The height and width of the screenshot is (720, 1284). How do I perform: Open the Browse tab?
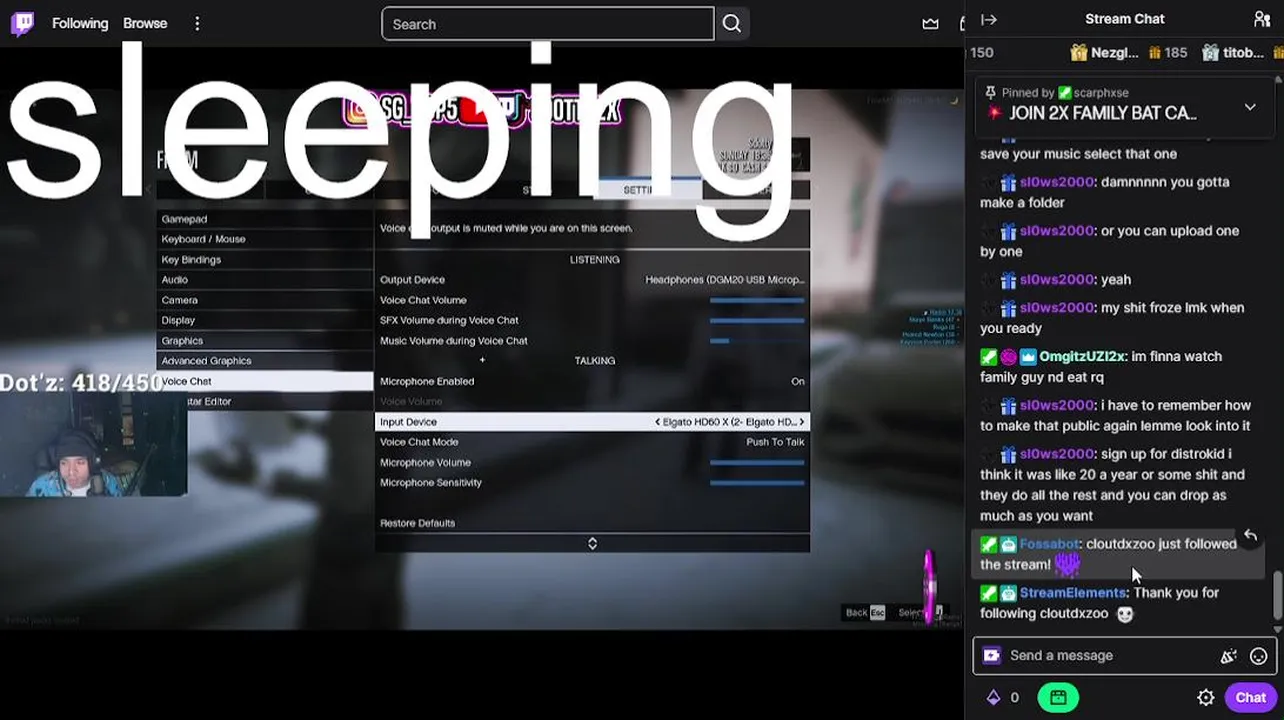coord(145,23)
